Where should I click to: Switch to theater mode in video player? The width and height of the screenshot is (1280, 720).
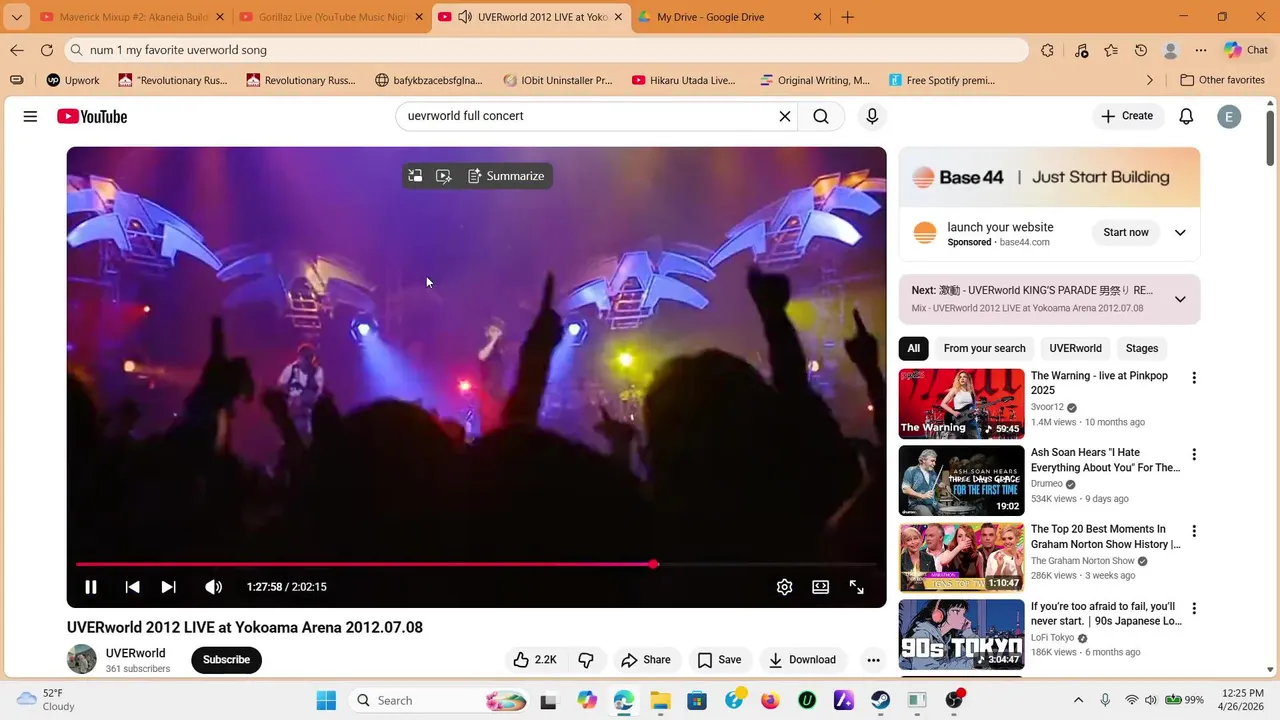pos(820,587)
